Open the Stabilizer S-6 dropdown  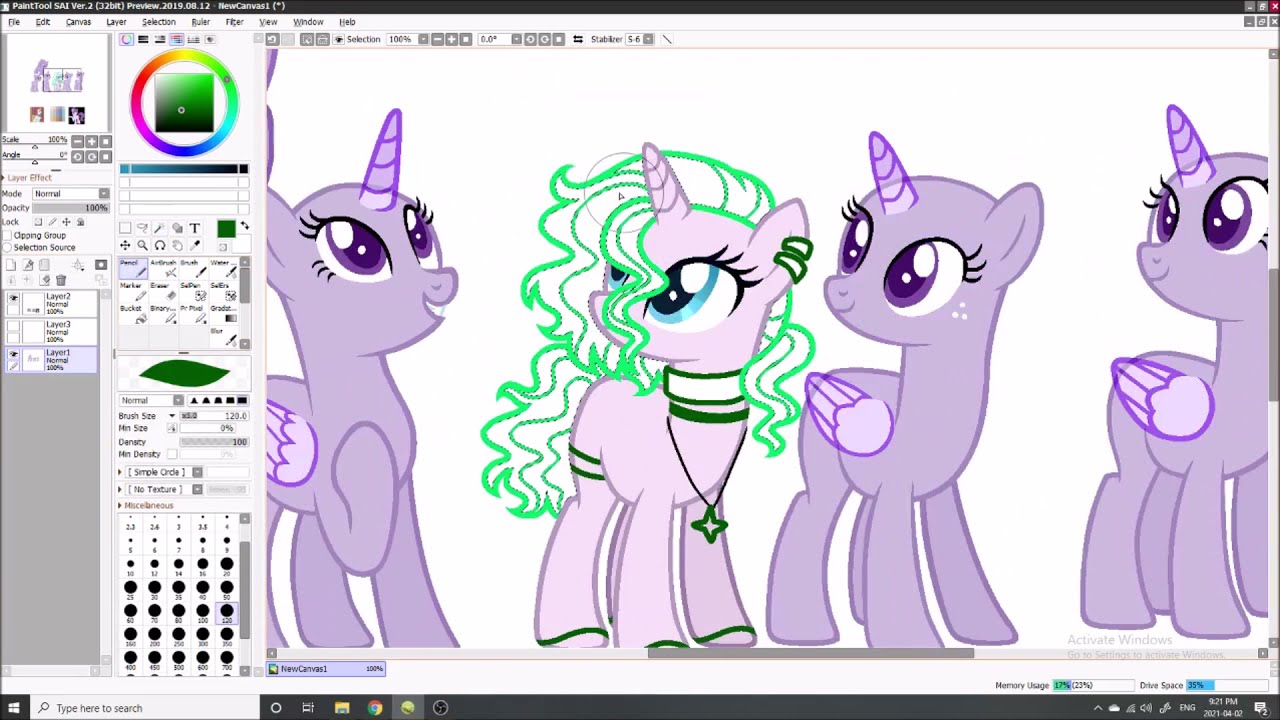pyautogui.click(x=648, y=39)
